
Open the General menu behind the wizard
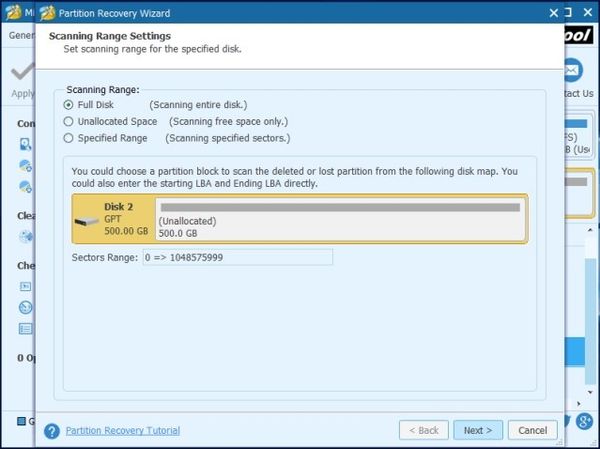click(20, 35)
